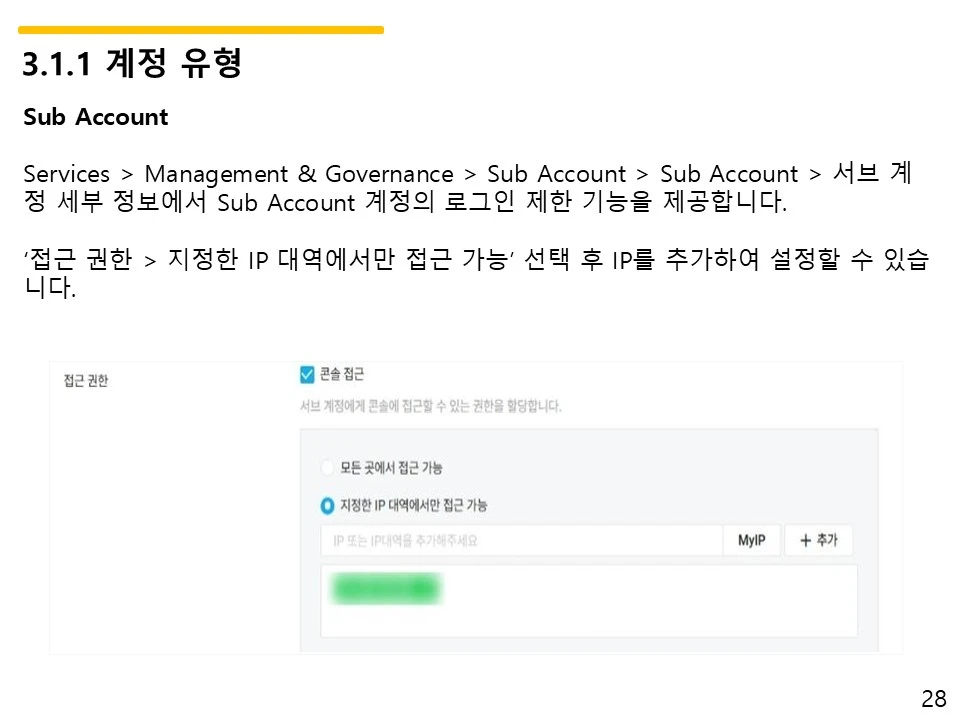Screen dimensions: 960x720
Task: Click the bold 'Sub Account' subheading
Action: (x=94, y=118)
